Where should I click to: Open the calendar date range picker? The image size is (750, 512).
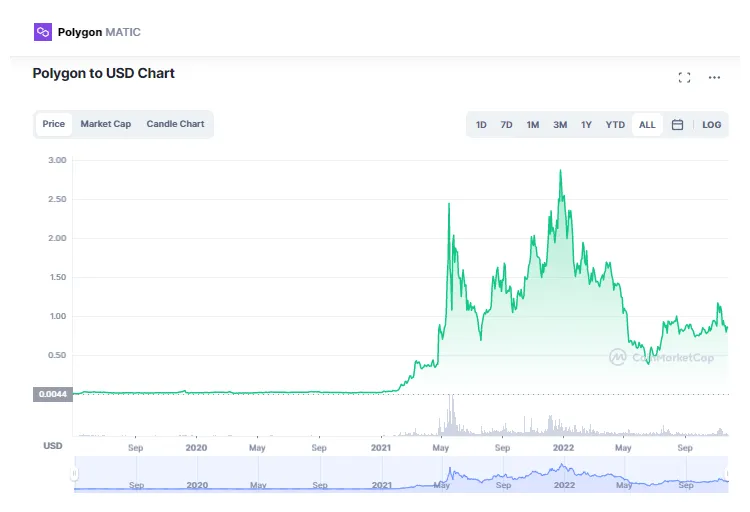[x=677, y=125]
